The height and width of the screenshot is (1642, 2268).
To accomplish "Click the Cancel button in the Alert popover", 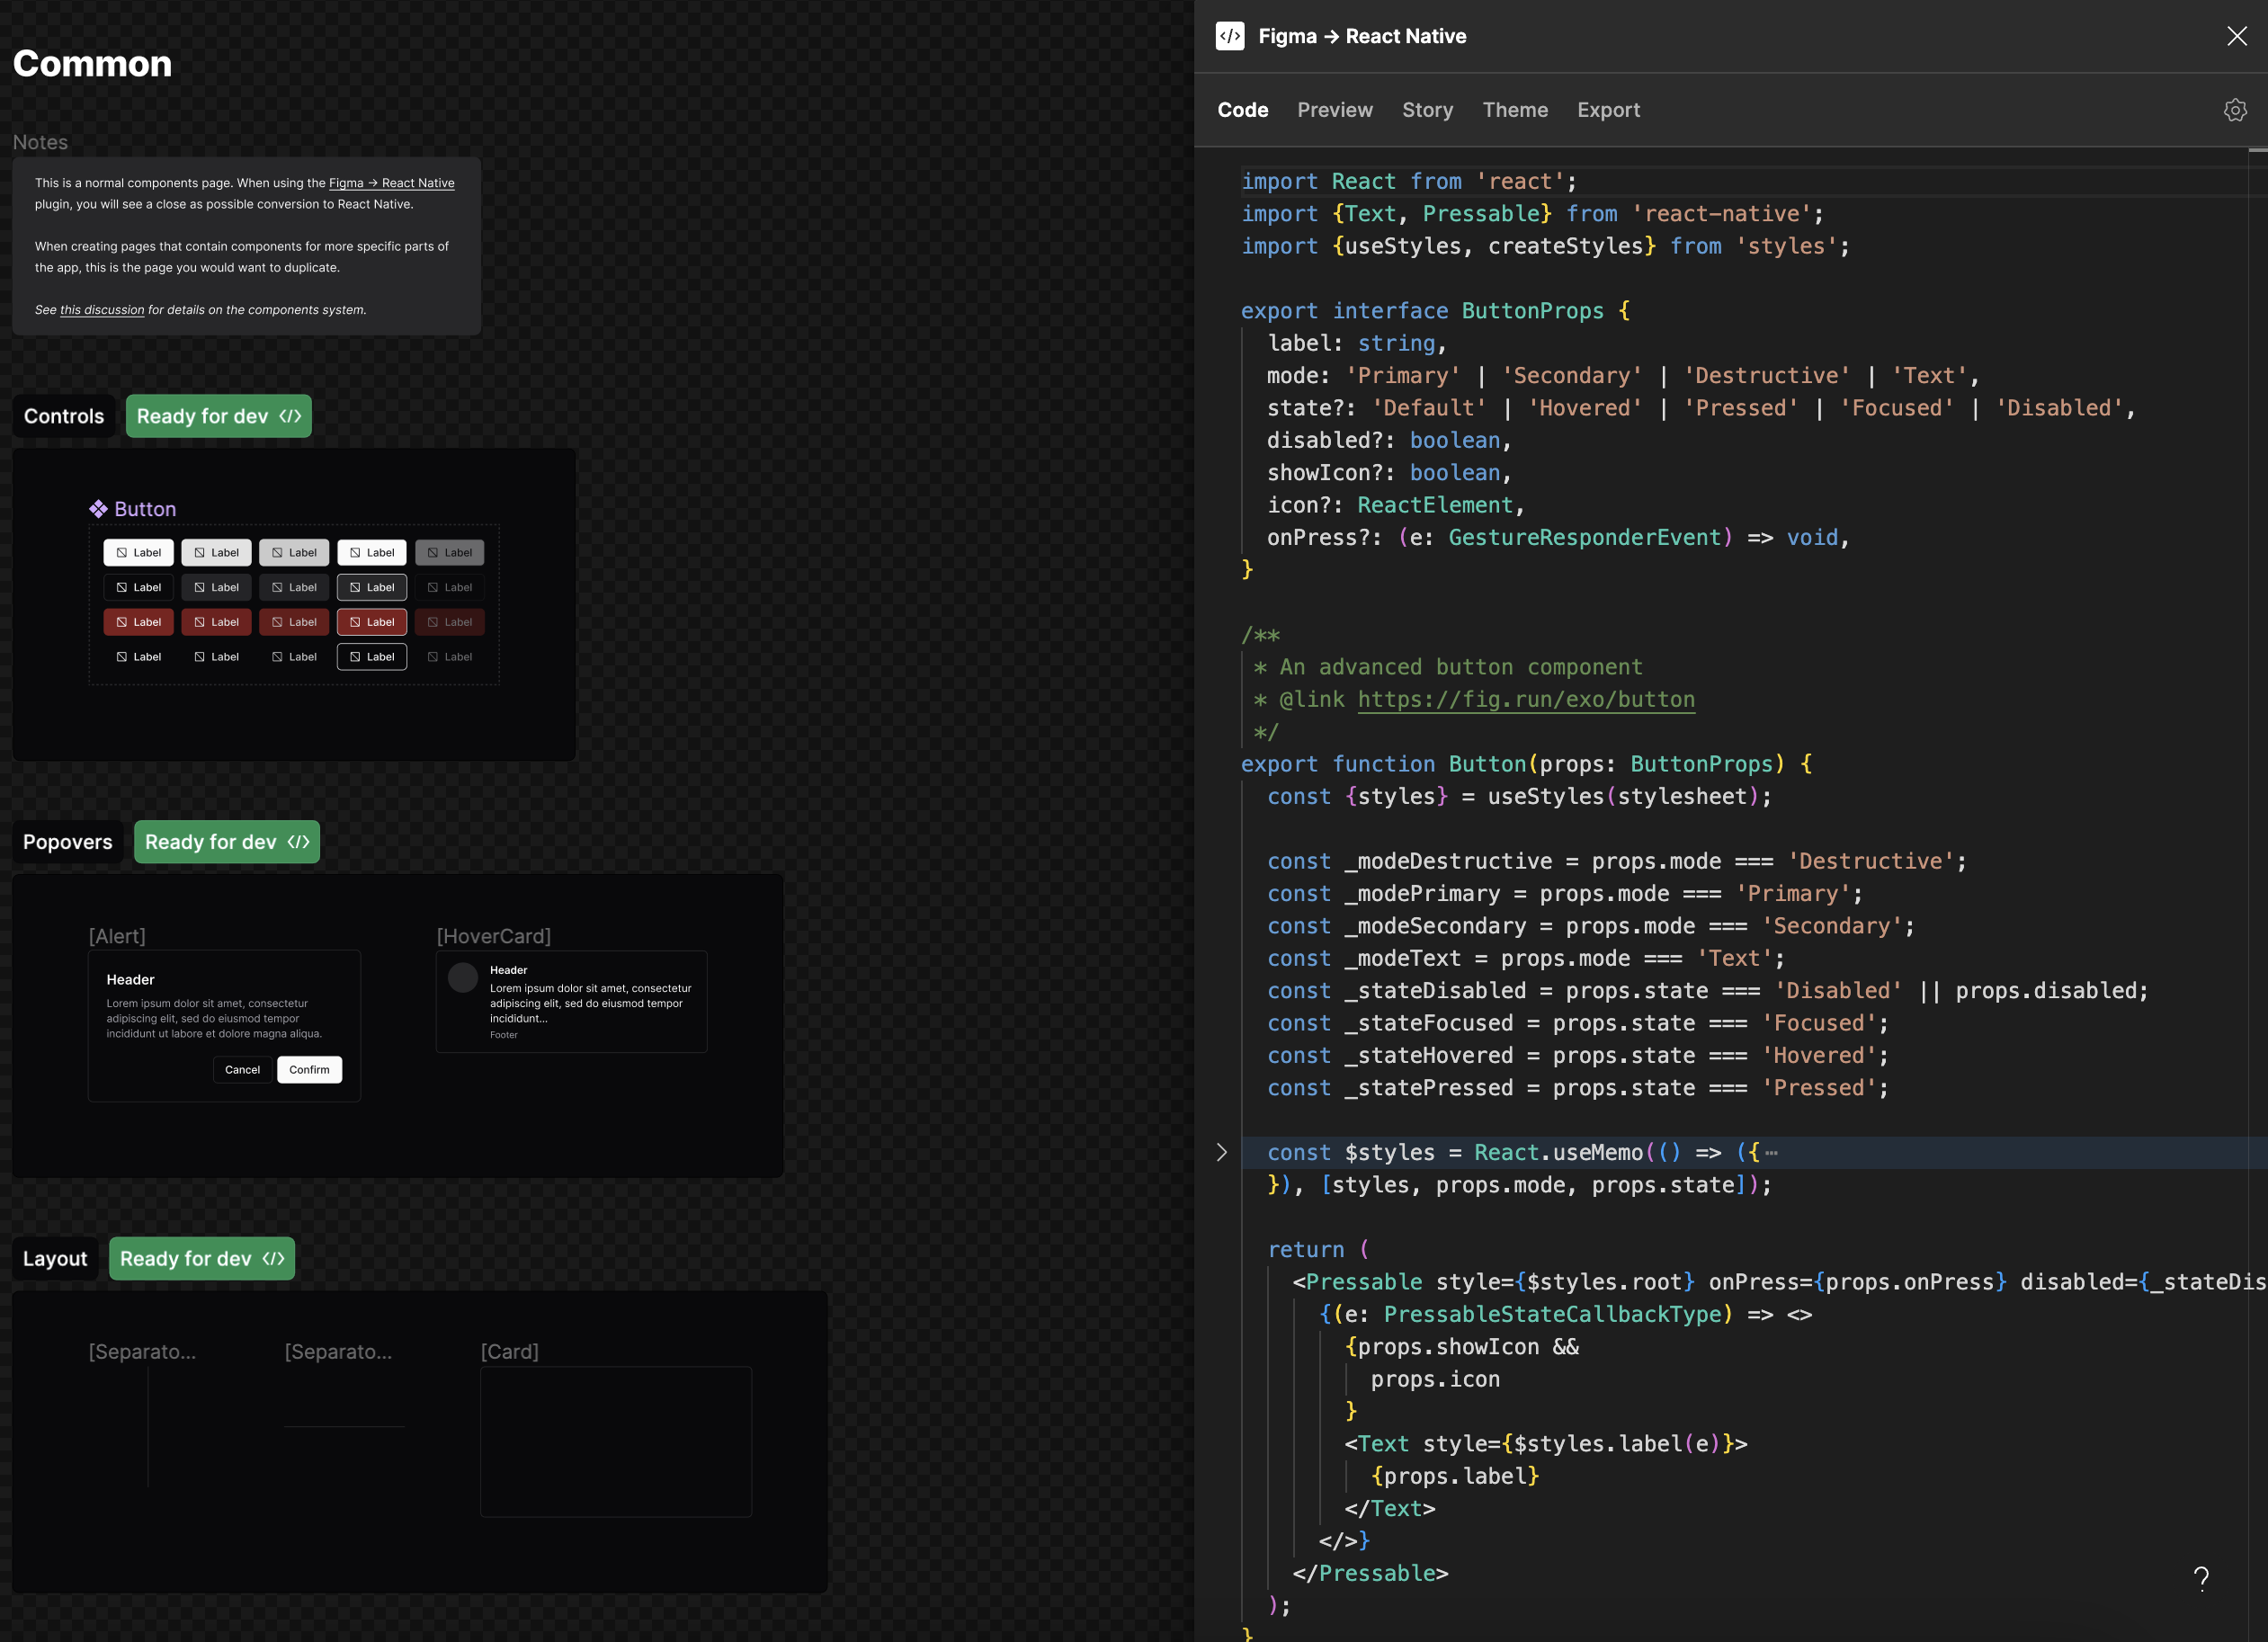I will coord(242,1069).
